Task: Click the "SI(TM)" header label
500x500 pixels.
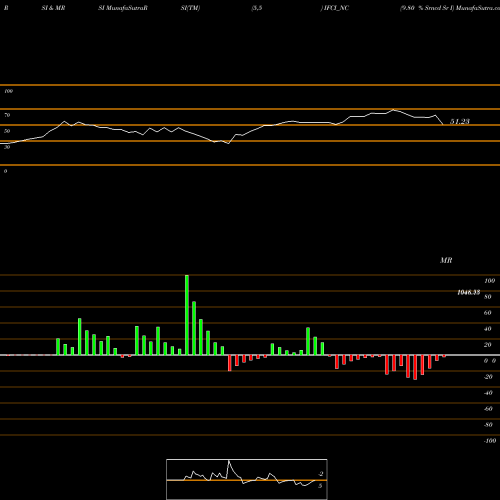Action: click(x=190, y=8)
